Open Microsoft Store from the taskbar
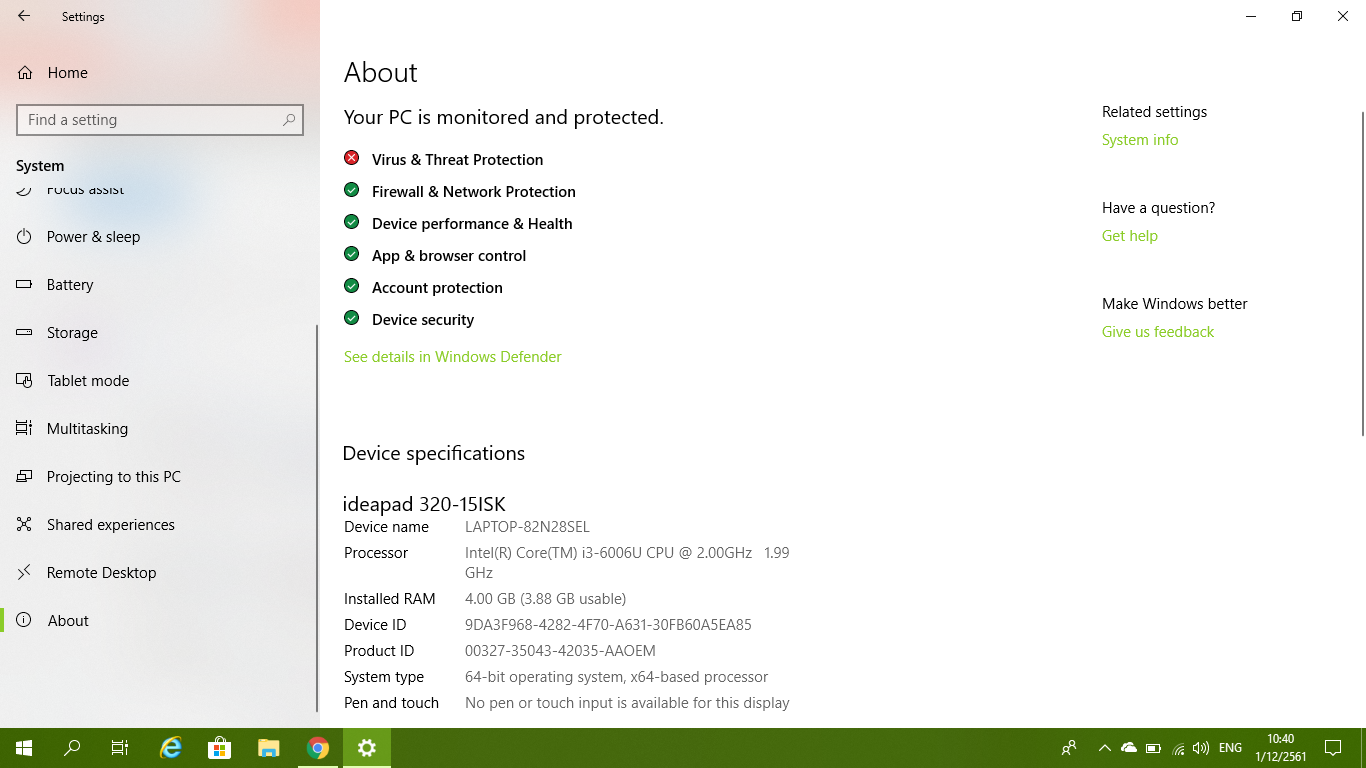Image resolution: width=1366 pixels, height=768 pixels. click(x=220, y=747)
